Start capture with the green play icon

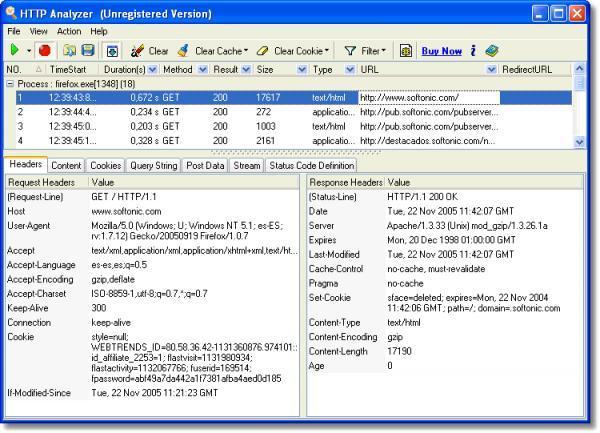pyautogui.click(x=15, y=50)
